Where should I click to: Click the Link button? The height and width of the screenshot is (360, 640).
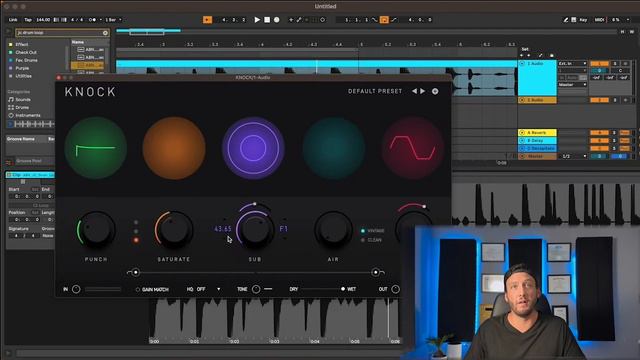point(13,20)
